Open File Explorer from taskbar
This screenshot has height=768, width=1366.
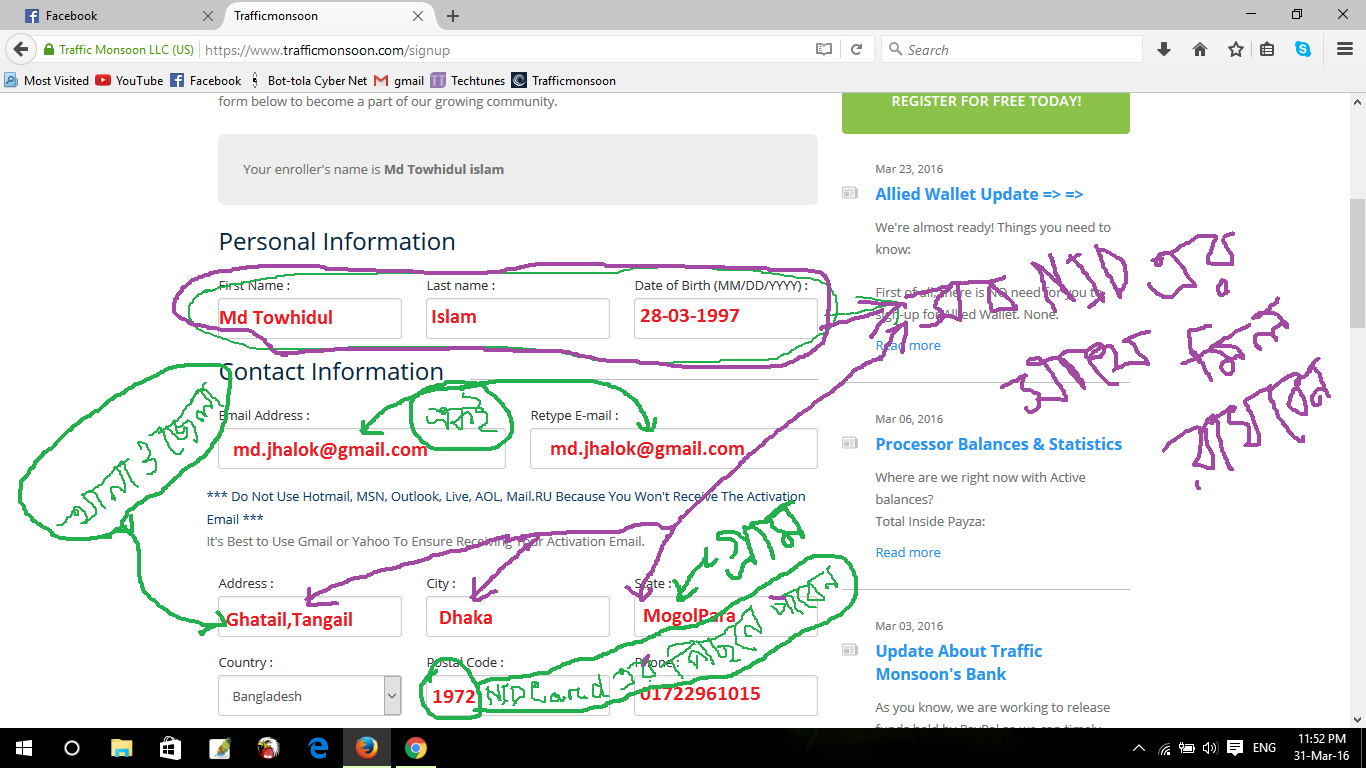point(121,748)
